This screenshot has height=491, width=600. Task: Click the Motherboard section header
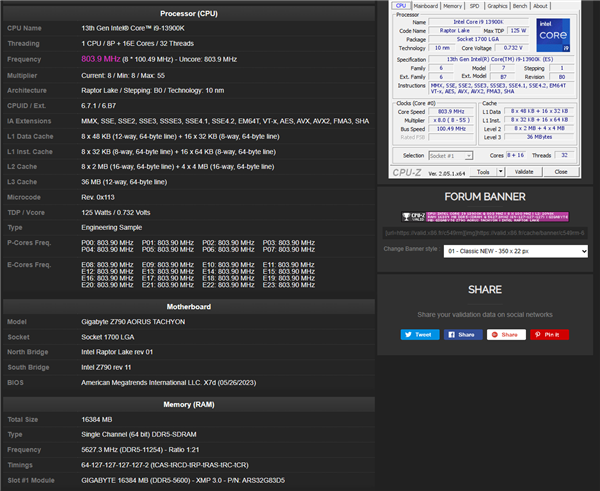pyautogui.click(x=189, y=307)
